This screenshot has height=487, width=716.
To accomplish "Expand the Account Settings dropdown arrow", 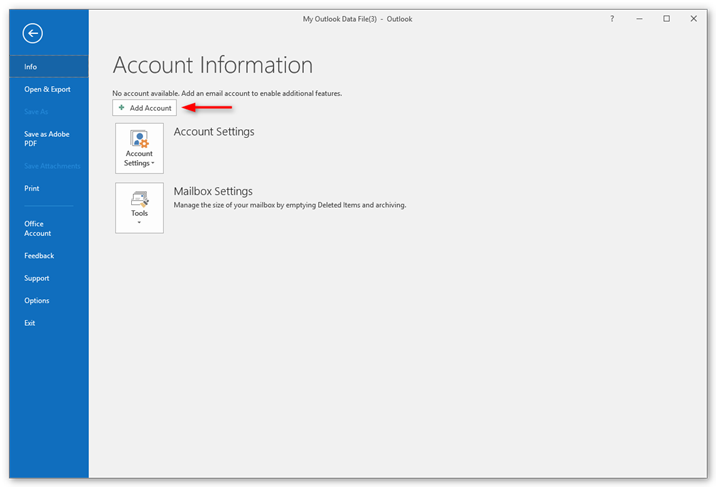I will coord(153,163).
